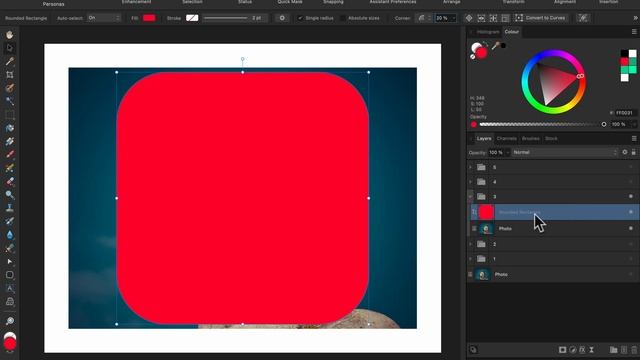
Task: Click Convert to Curves button
Action: (x=540, y=18)
